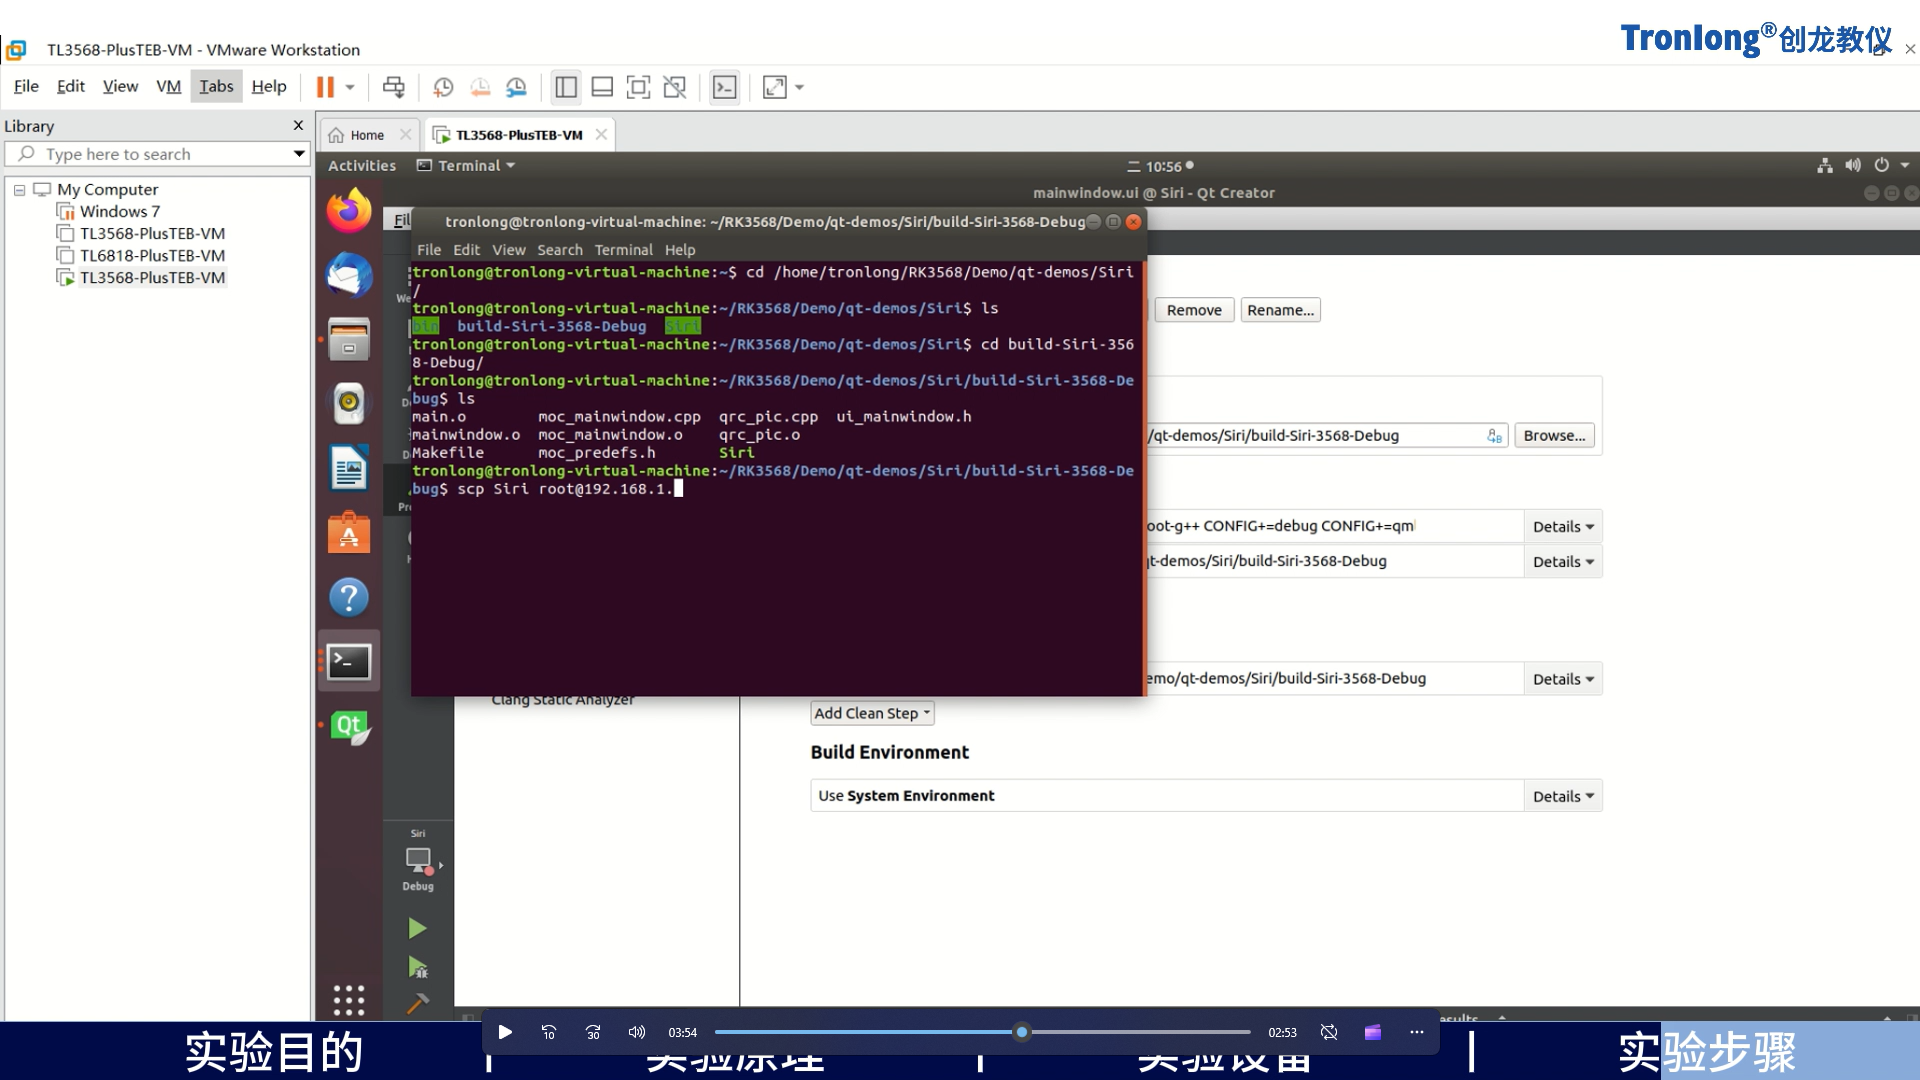Click the build path input field
This screenshot has height=1080, width=1920.
1319,435
